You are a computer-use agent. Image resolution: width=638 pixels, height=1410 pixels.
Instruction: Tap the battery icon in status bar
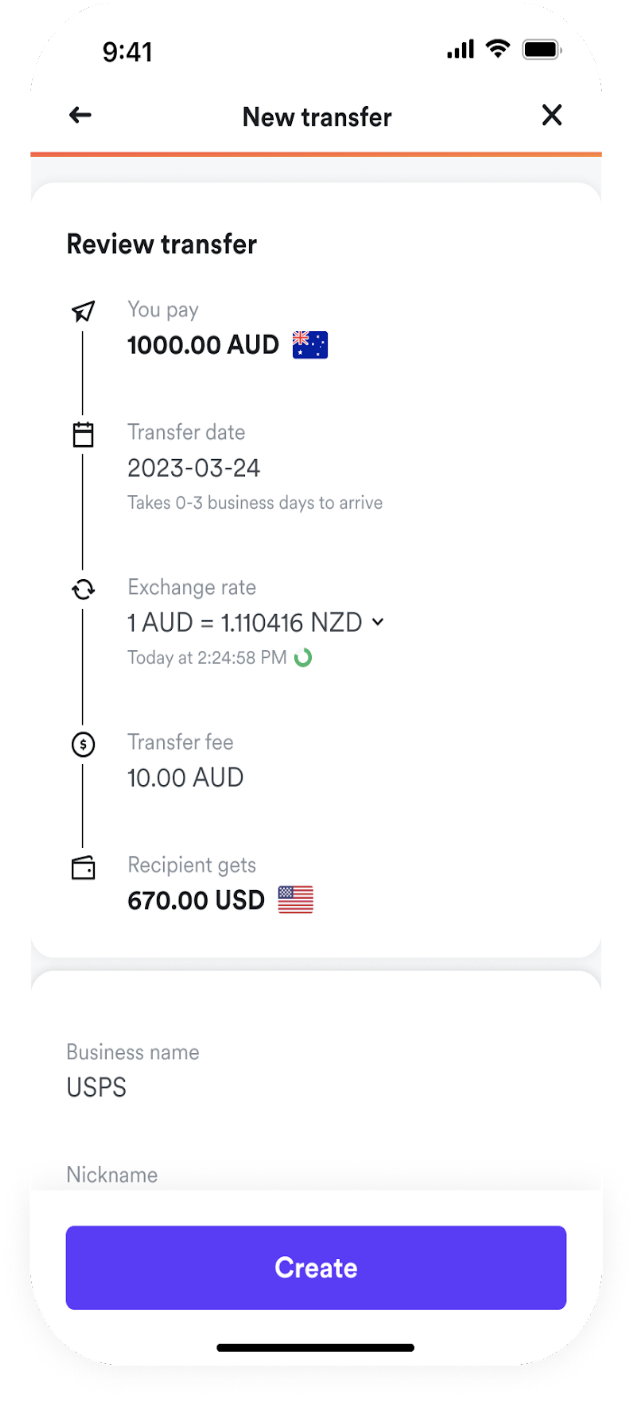coord(542,50)
